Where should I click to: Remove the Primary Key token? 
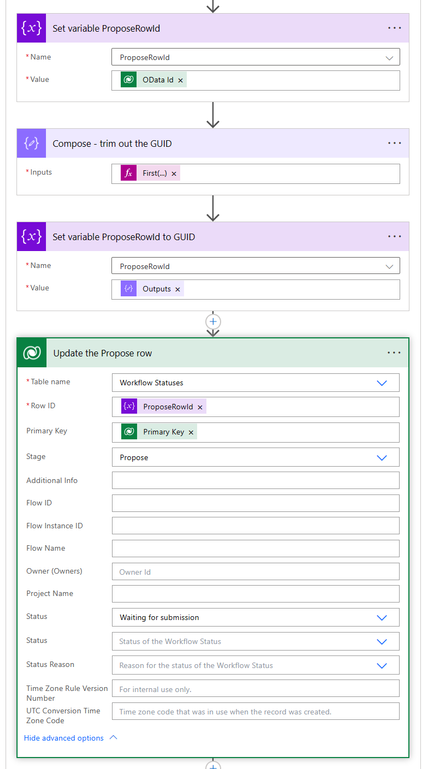(191, 432)
